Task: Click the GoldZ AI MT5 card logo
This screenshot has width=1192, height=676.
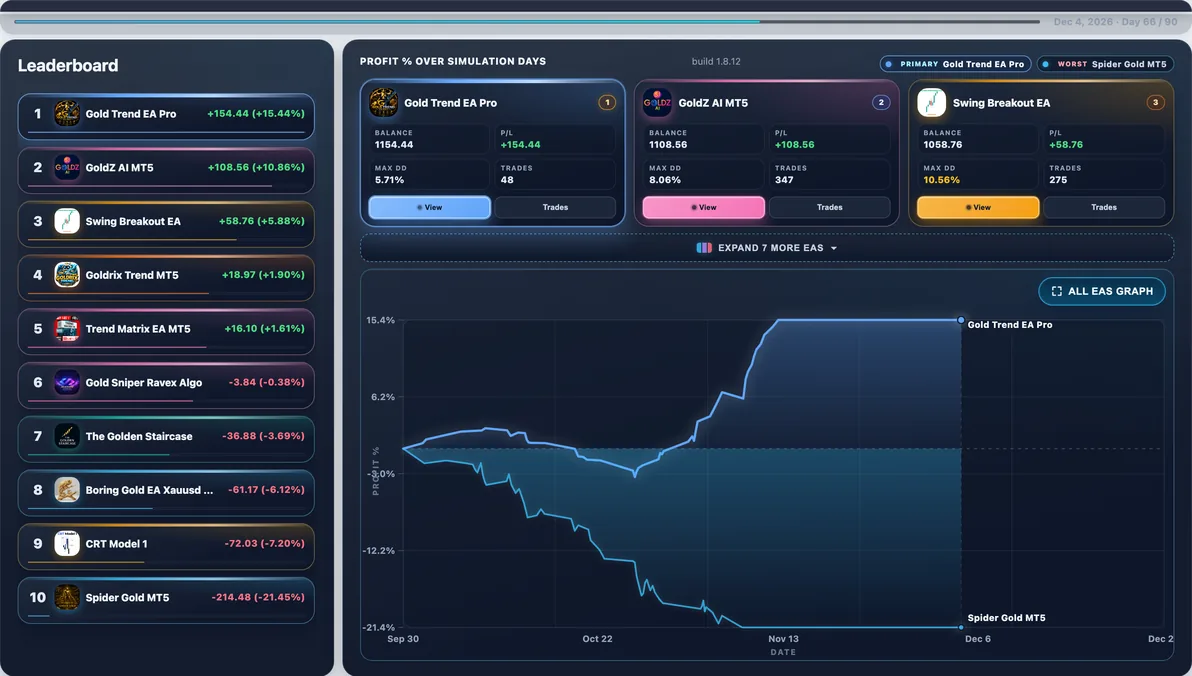Action: [658, 102]
